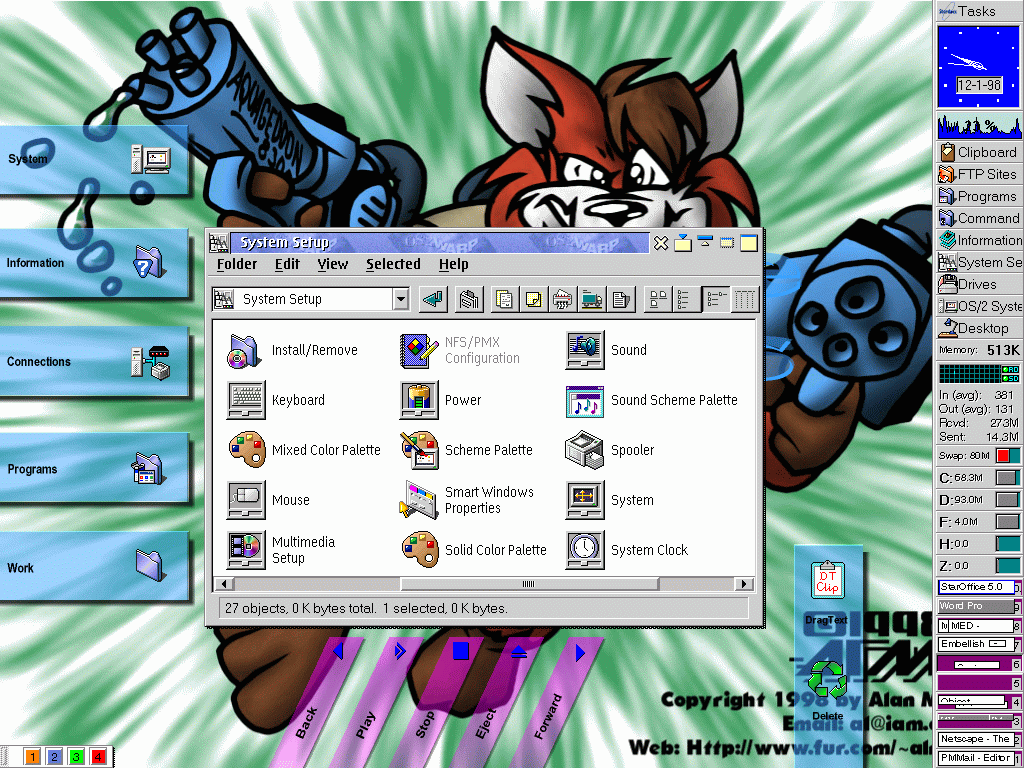Toggle the flowed name view button
This screenshot has width=1024, height=768.
click(x=716, y=299)
